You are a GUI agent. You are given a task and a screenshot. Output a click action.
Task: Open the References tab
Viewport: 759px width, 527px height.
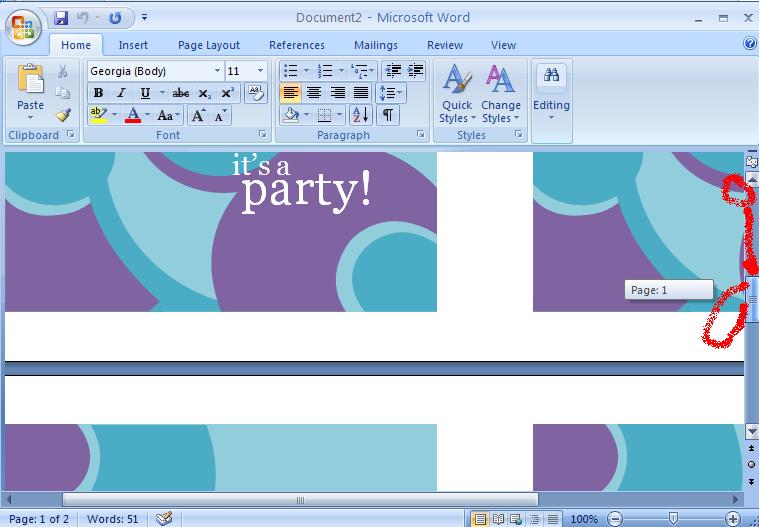pyautogui.click(x=297, y=45)
